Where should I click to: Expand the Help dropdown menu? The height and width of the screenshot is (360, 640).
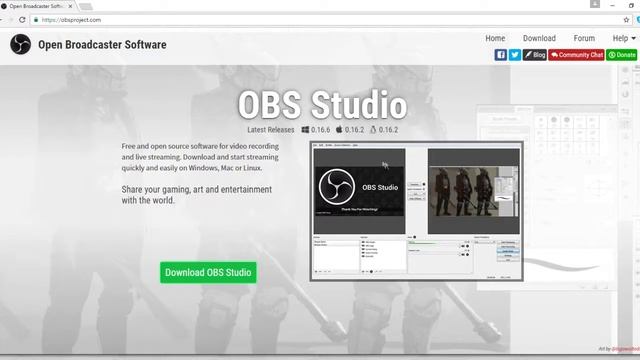pyautogui.click(x=624, y=38)
